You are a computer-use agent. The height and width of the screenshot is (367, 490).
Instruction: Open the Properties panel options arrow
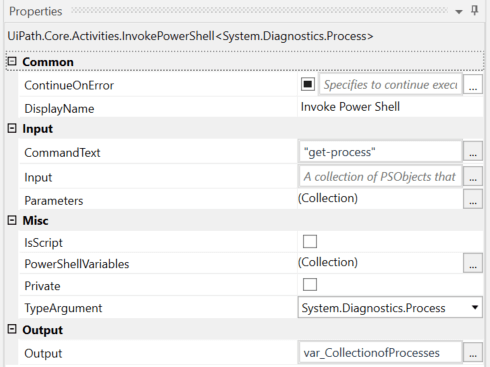click(459, 12)
